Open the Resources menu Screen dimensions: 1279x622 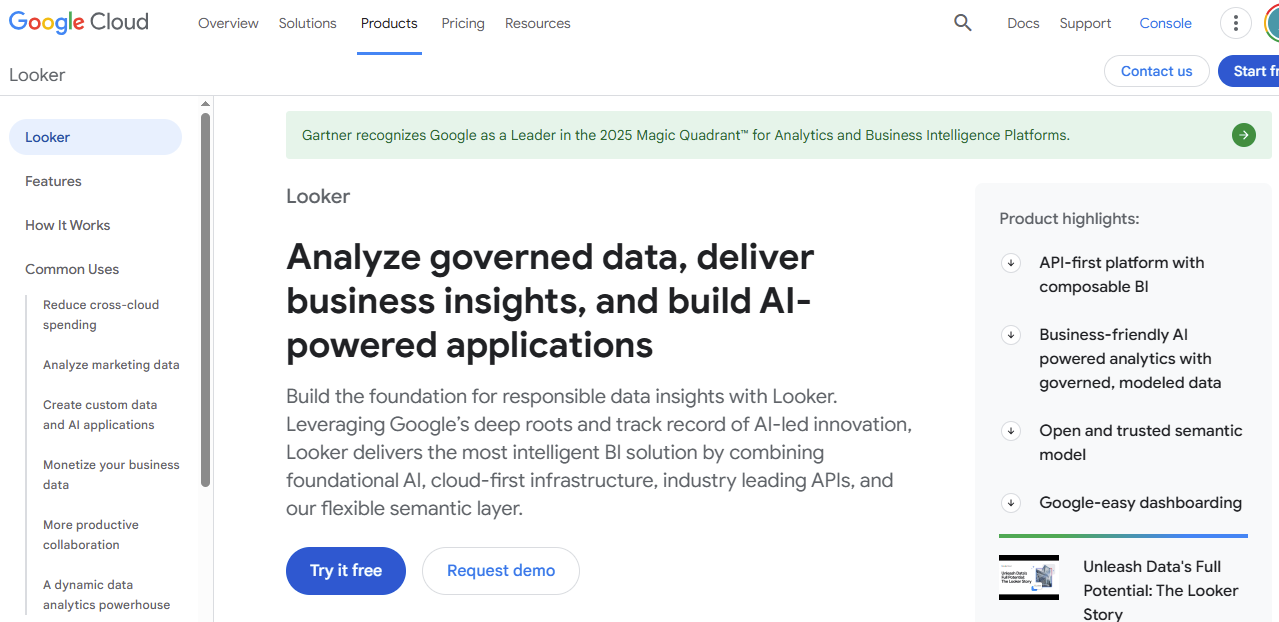[x=537, y=23]
